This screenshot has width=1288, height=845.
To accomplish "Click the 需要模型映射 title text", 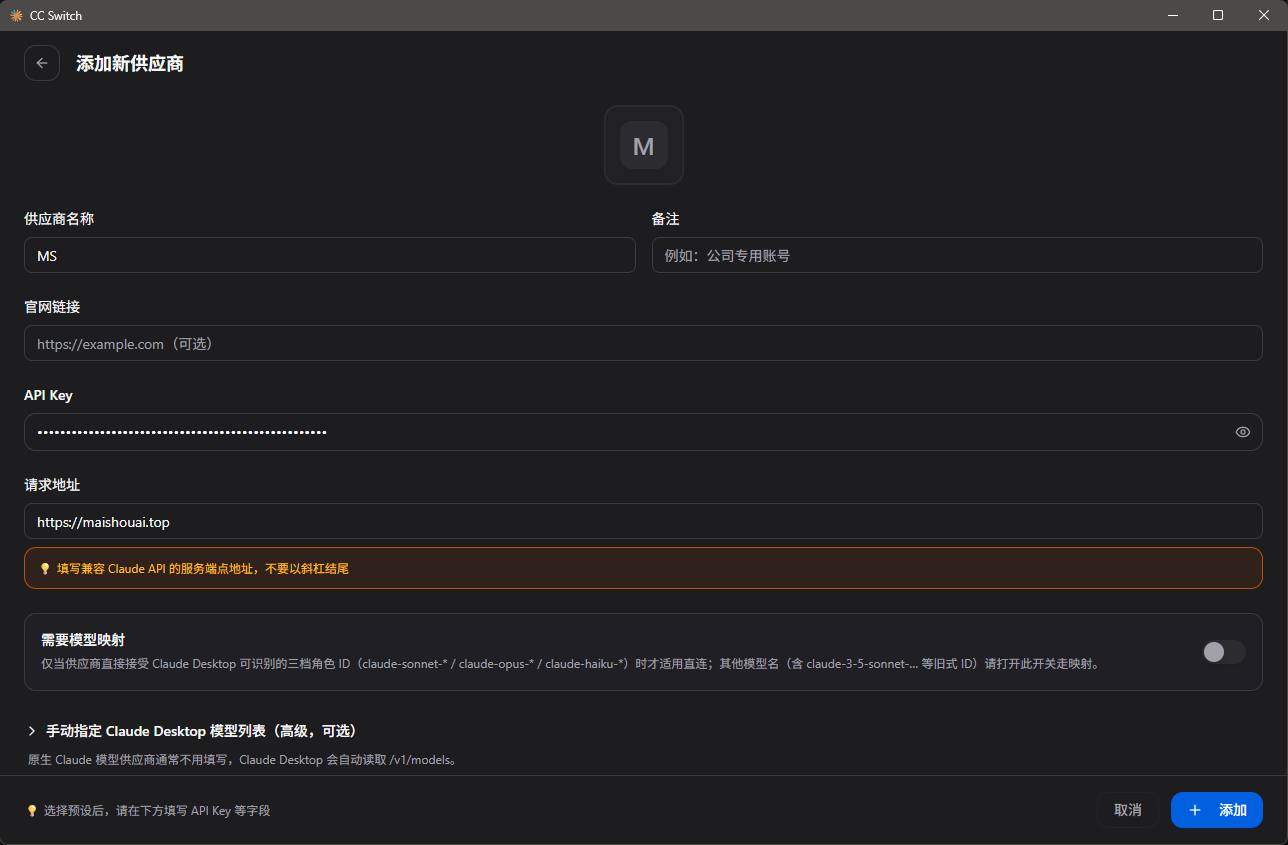I will click(83, 639).
